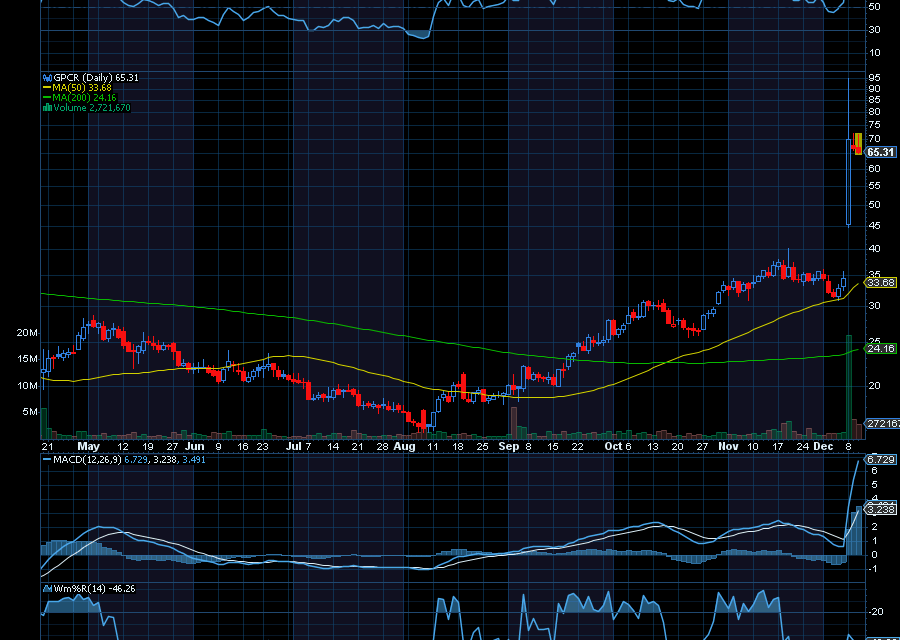Click the tall blue gap-up candlestick in December
The height and width of the screenshot is (640, 900).
click(x=848, y=150)
